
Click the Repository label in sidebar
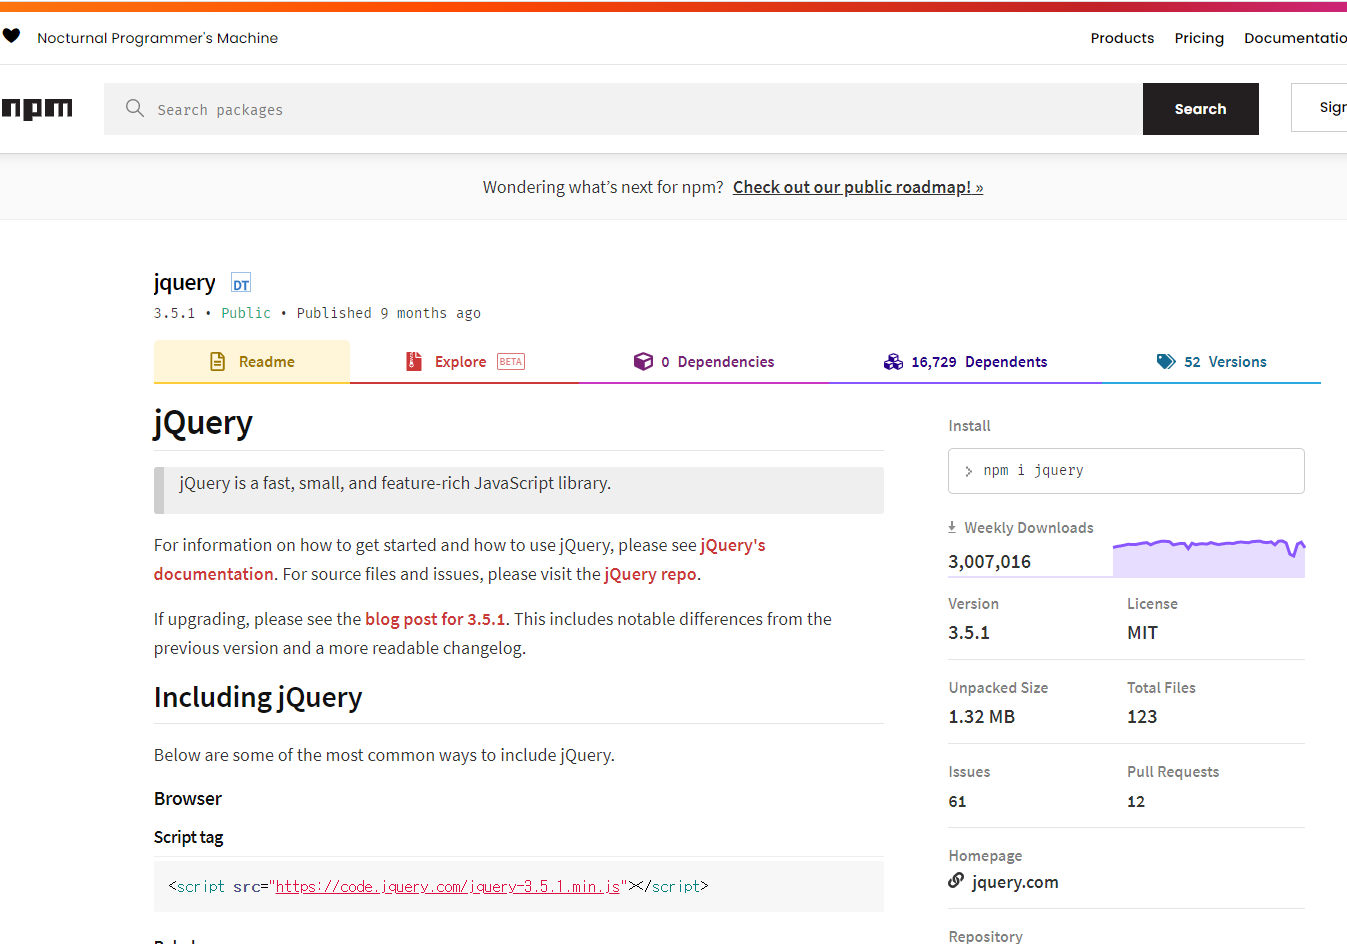point(985,936)
